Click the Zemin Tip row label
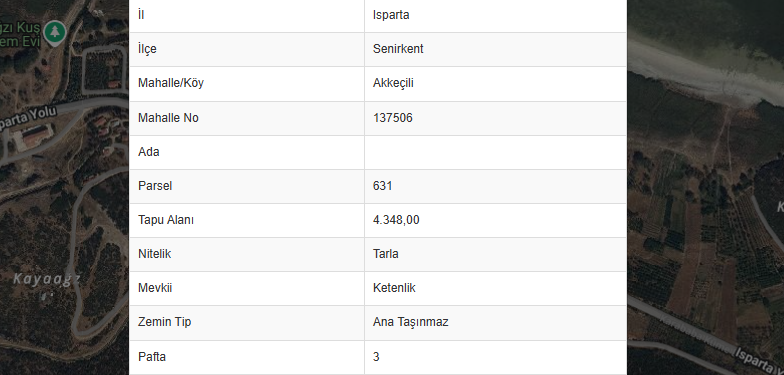 pyautogui.click(x=164, y=322)
